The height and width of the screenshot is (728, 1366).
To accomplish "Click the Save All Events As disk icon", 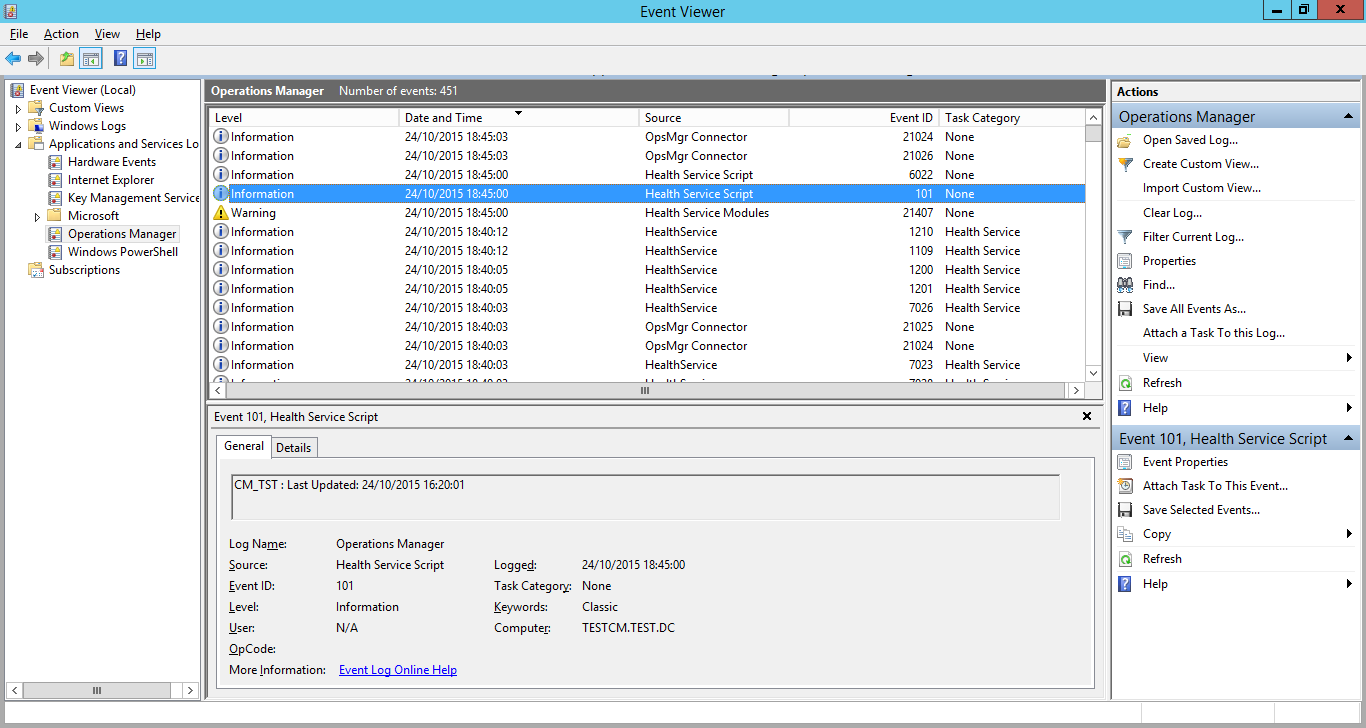I will pyautogui.click(x=1125, y=309).
